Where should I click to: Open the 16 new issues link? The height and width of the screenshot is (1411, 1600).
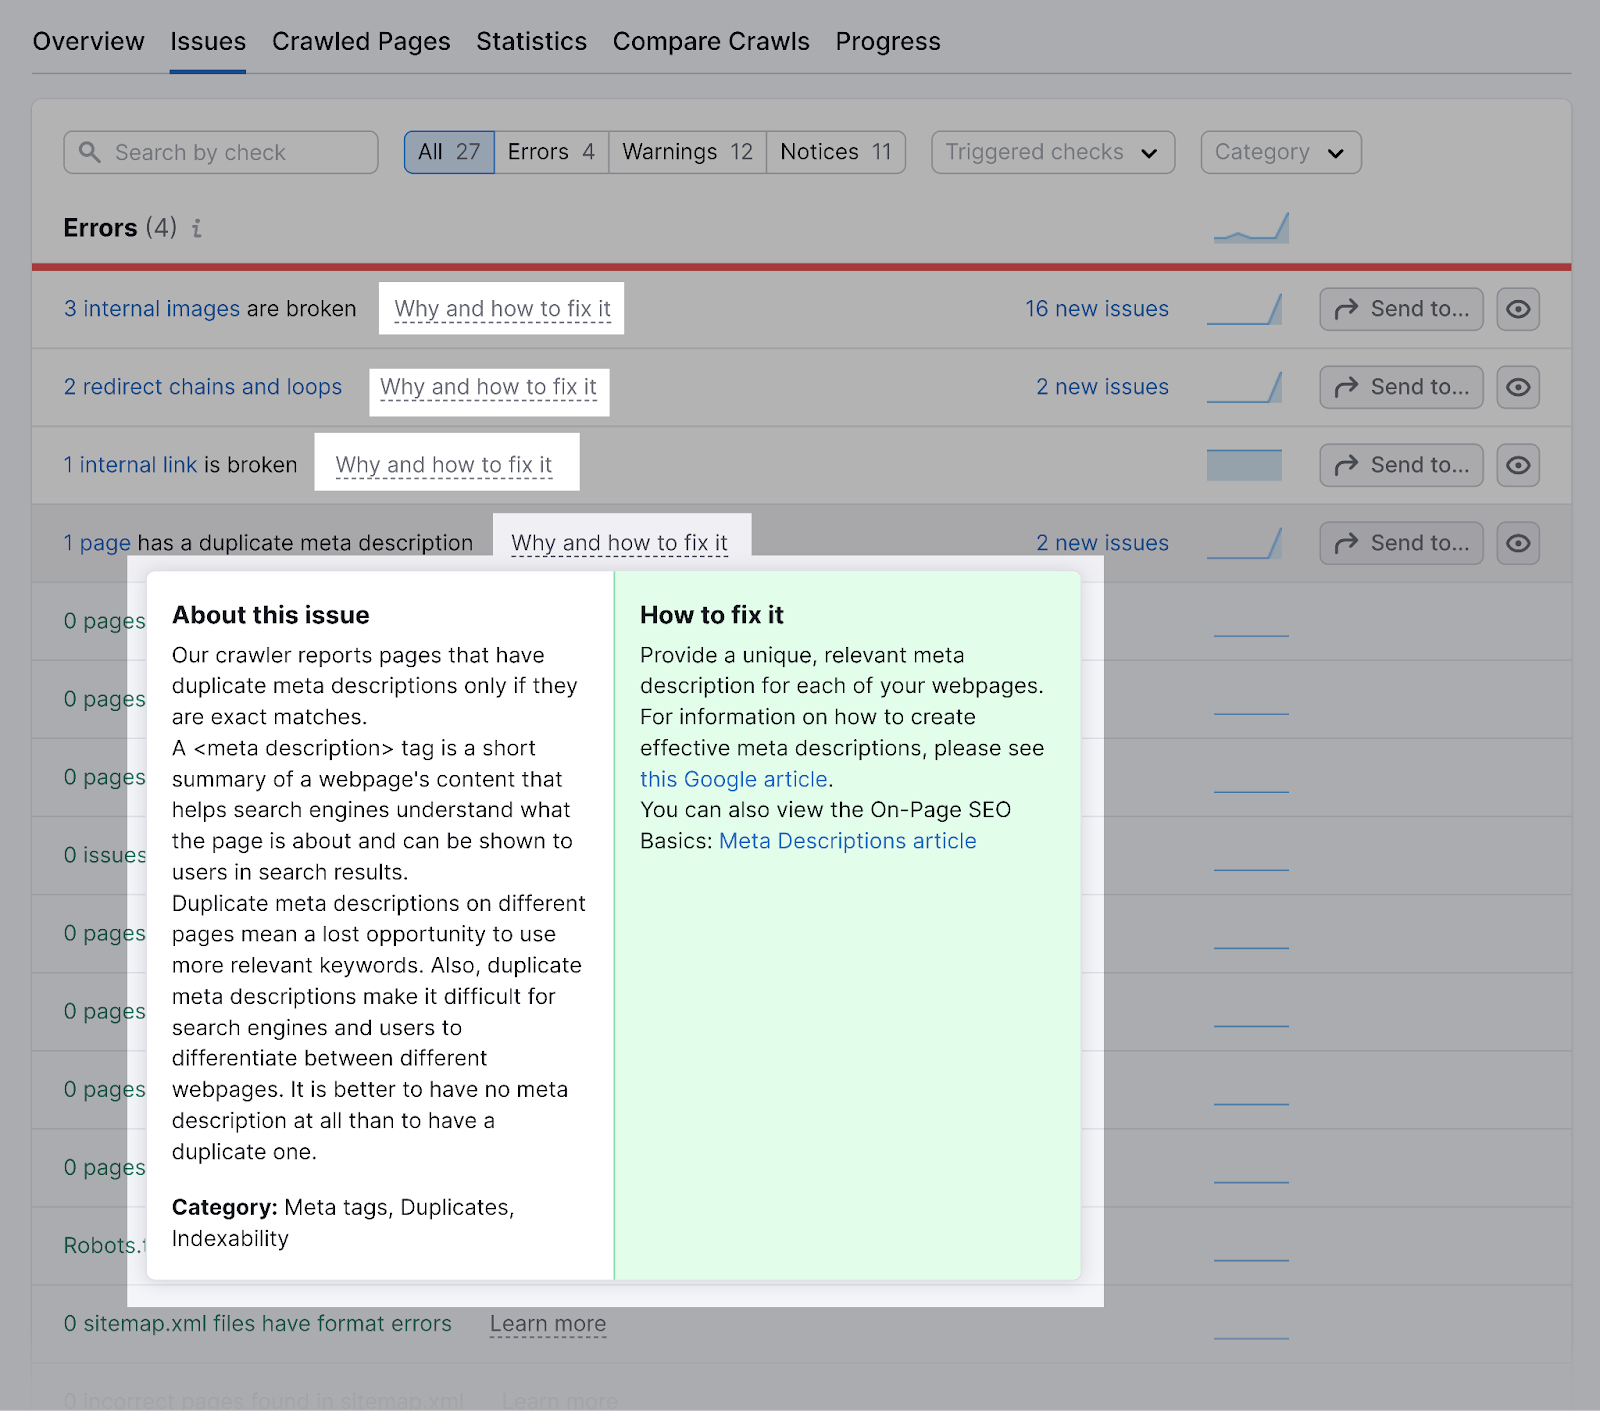tap(1097, 309)
